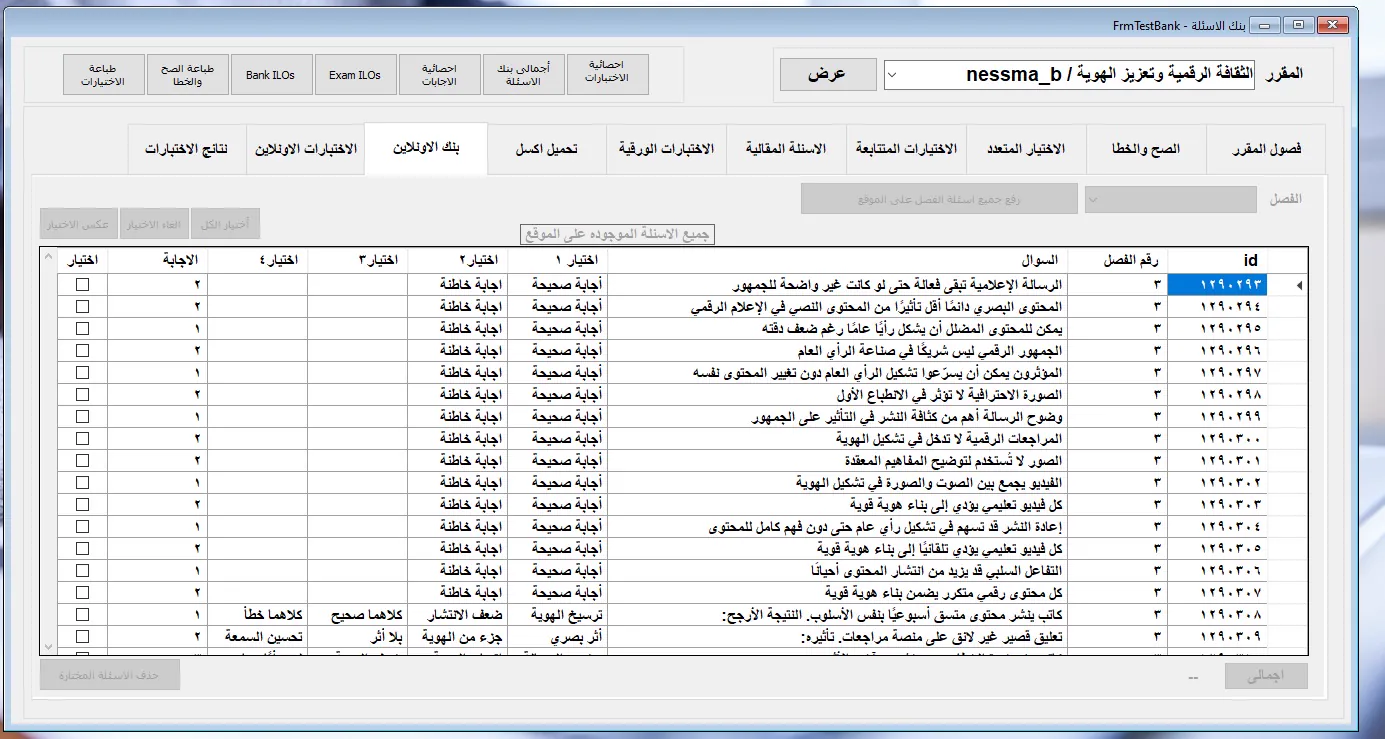This screenshot has width=1385, height=739.
Task: Click the احصائية الاختبارات button
Action: pyautogui.click(x=608, y=74)
